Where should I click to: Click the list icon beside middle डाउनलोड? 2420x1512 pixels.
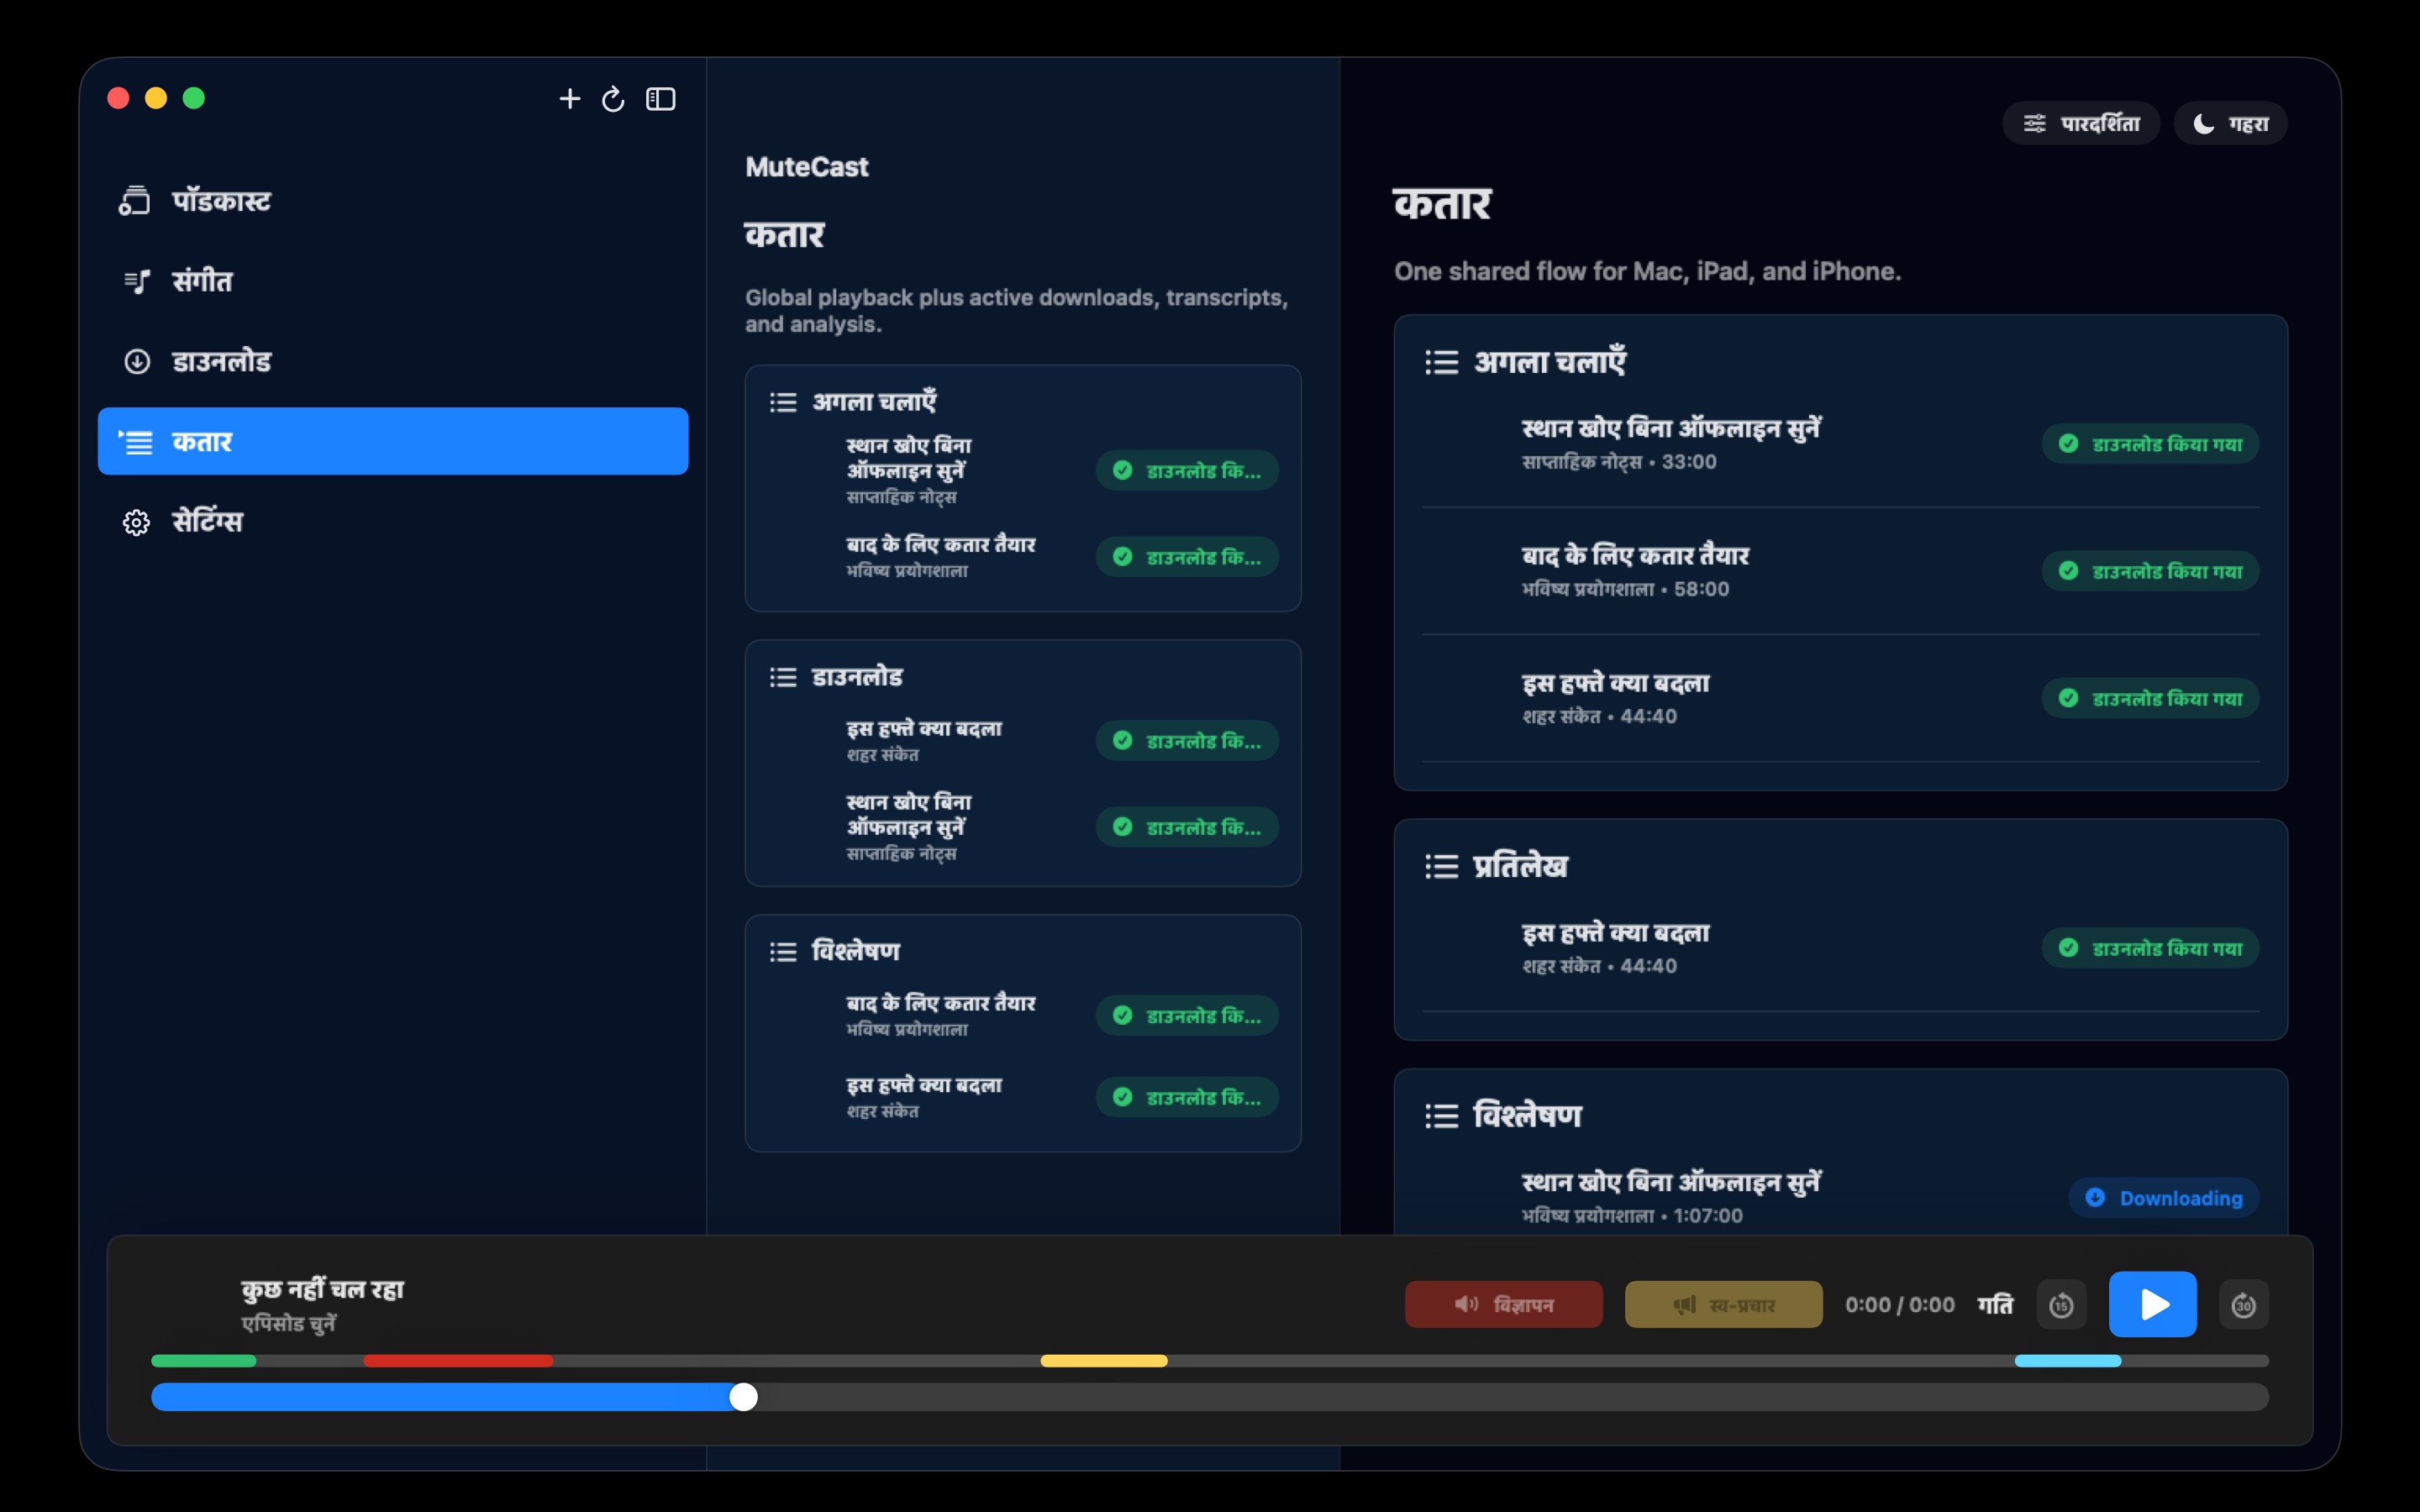783,677
